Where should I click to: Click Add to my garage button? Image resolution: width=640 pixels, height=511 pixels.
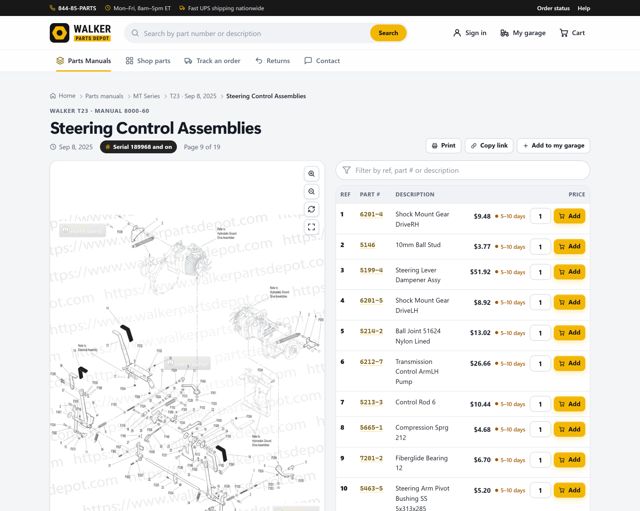[553, 146]
